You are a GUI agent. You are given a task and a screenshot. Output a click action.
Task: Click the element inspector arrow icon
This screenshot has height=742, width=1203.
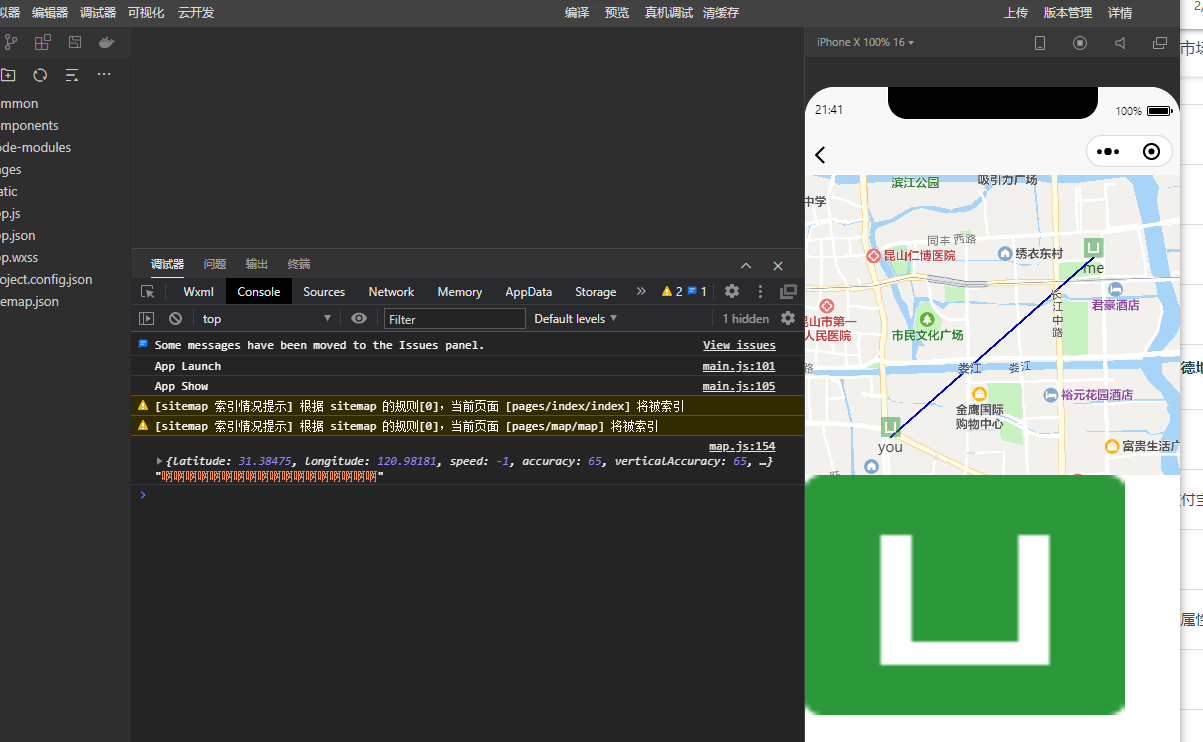148,292
